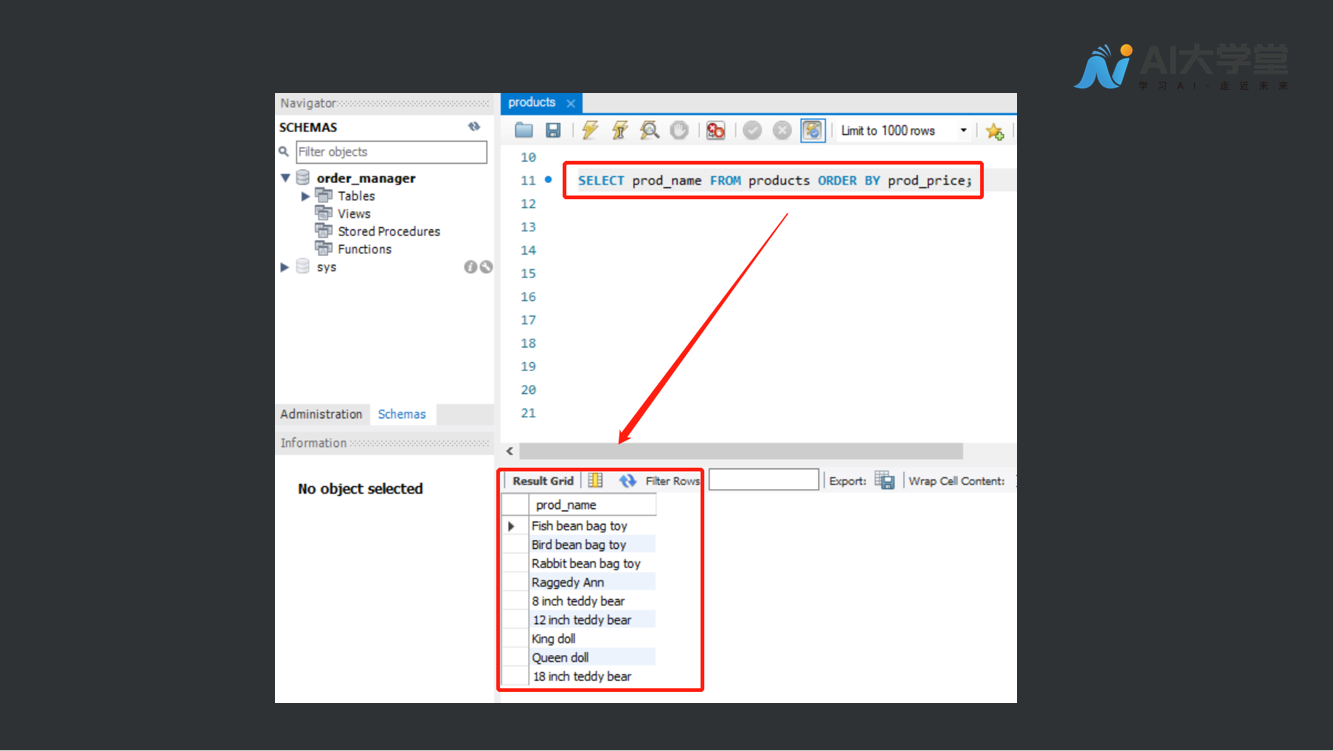Viewport: 1333px width, 751px height.
Task: Select the Rabbit bean bag toy row
Action: pos(591,563)
